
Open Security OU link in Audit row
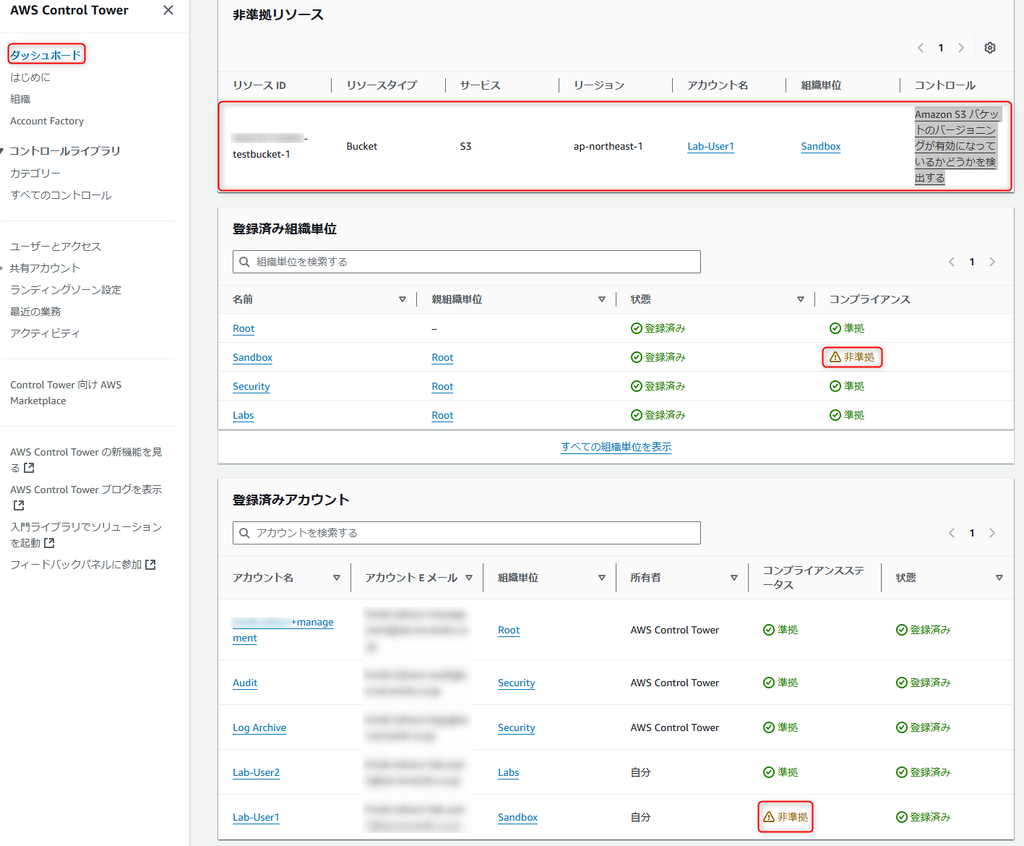(x=517, y=683)
